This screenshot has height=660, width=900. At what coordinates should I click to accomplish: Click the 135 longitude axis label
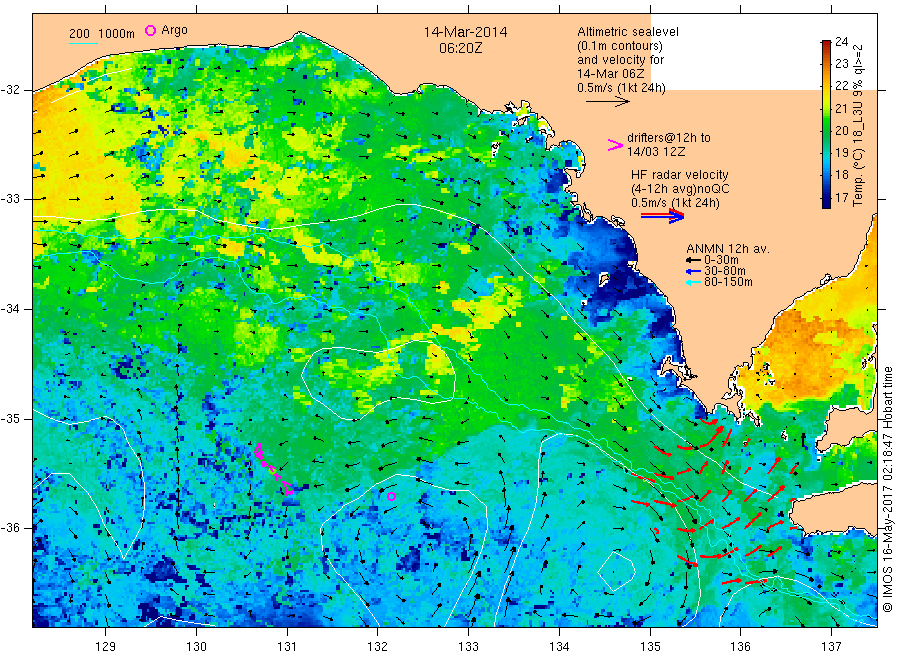pyautogui.click(x=650, y=647)
